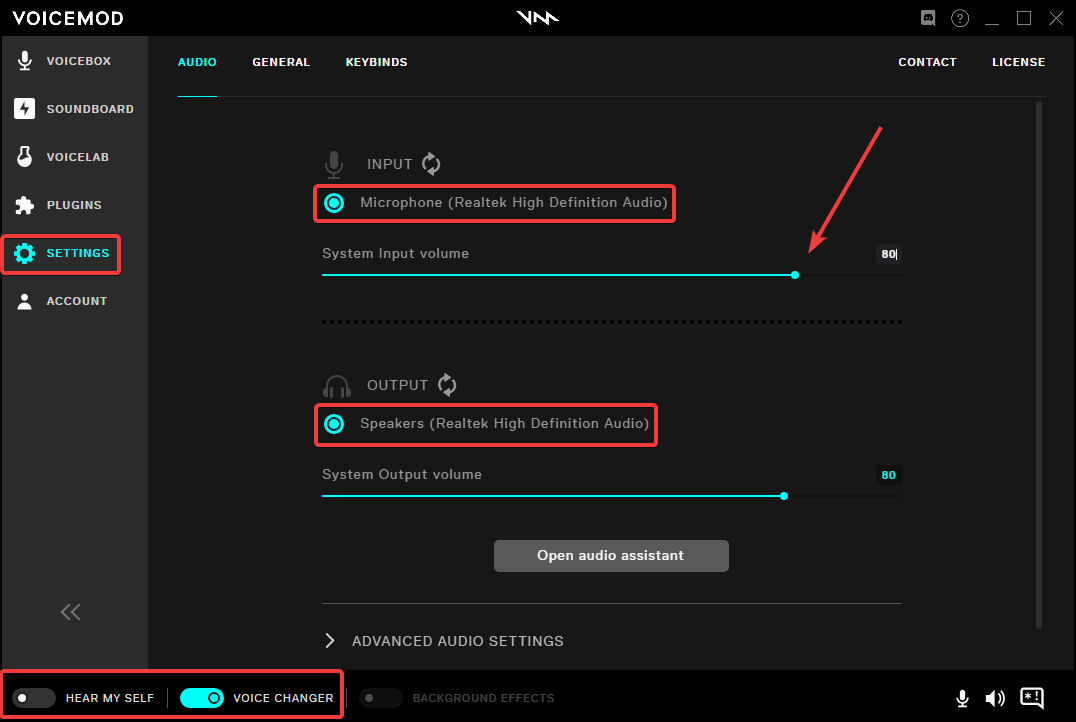Open the Plugins section
This screenshot has width=1076, height=722.
74,205
